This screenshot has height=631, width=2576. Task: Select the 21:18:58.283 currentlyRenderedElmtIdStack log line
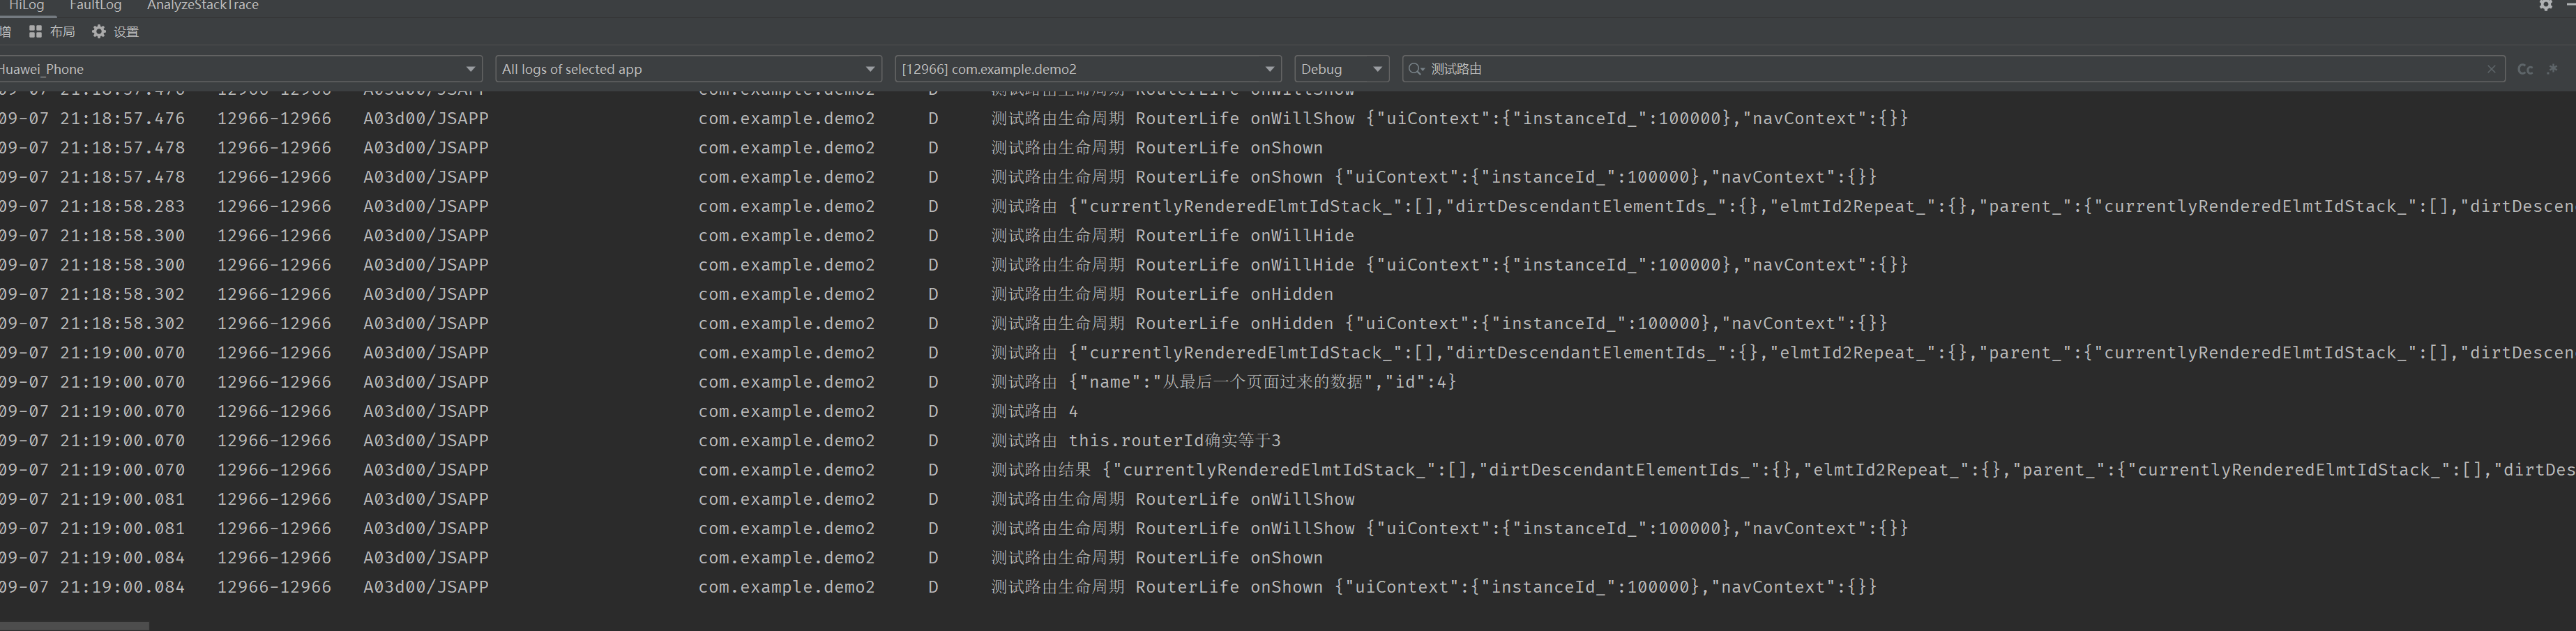pyautogui.click(x=1288, y=206)
